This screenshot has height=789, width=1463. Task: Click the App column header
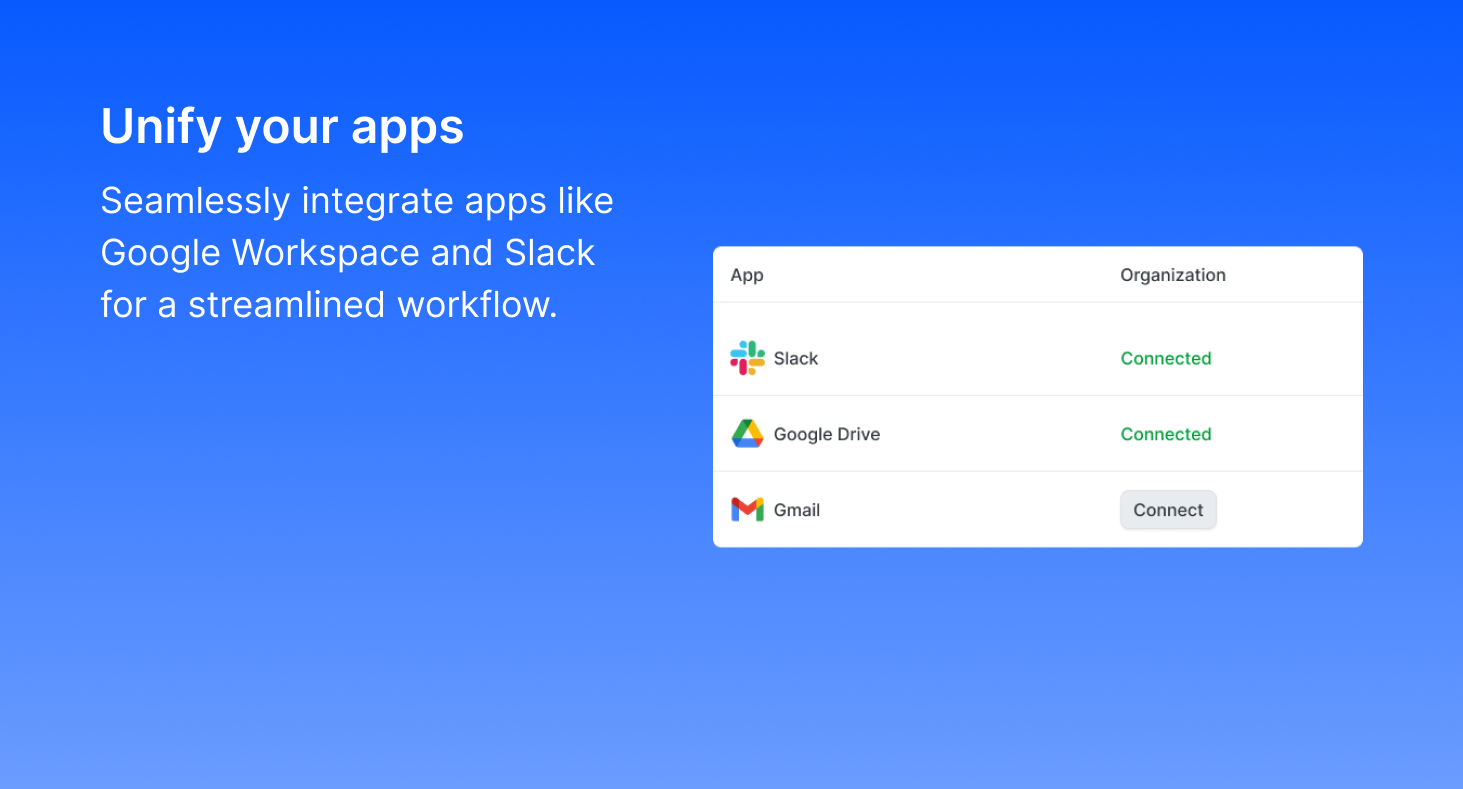(747, 275)
